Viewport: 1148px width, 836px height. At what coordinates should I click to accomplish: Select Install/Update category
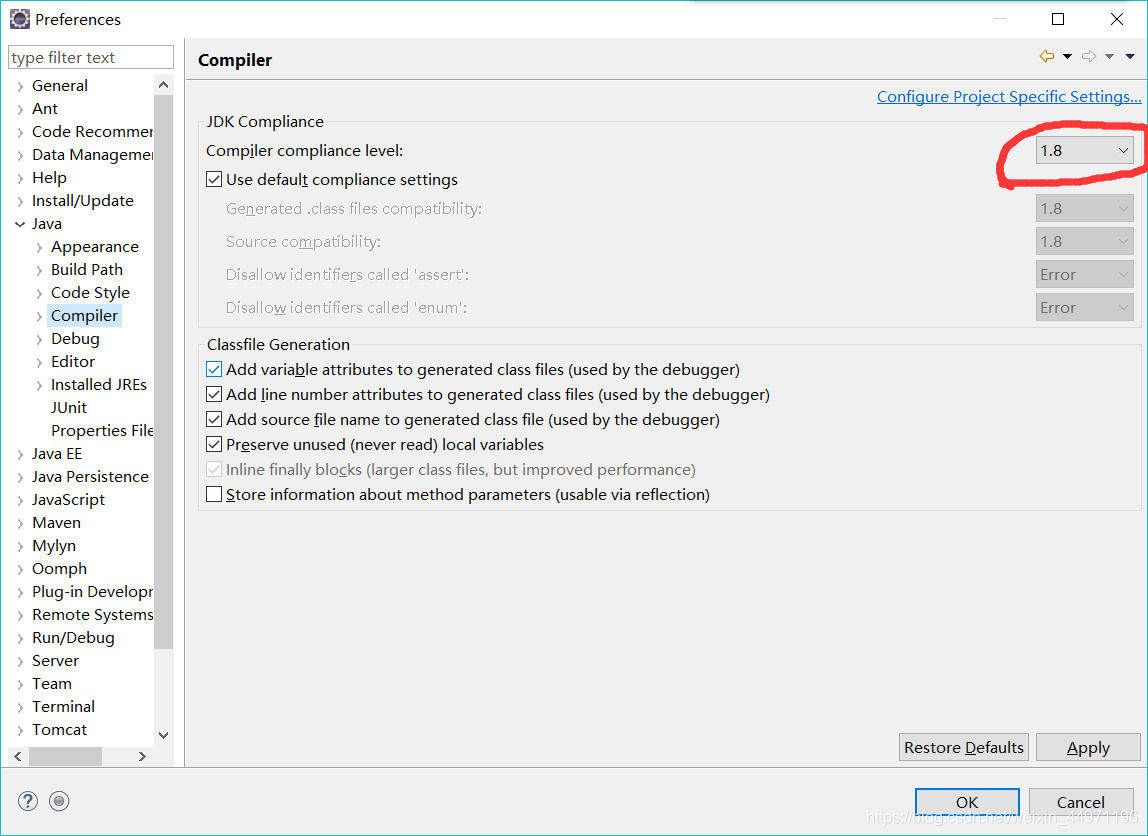coord(83,201)
